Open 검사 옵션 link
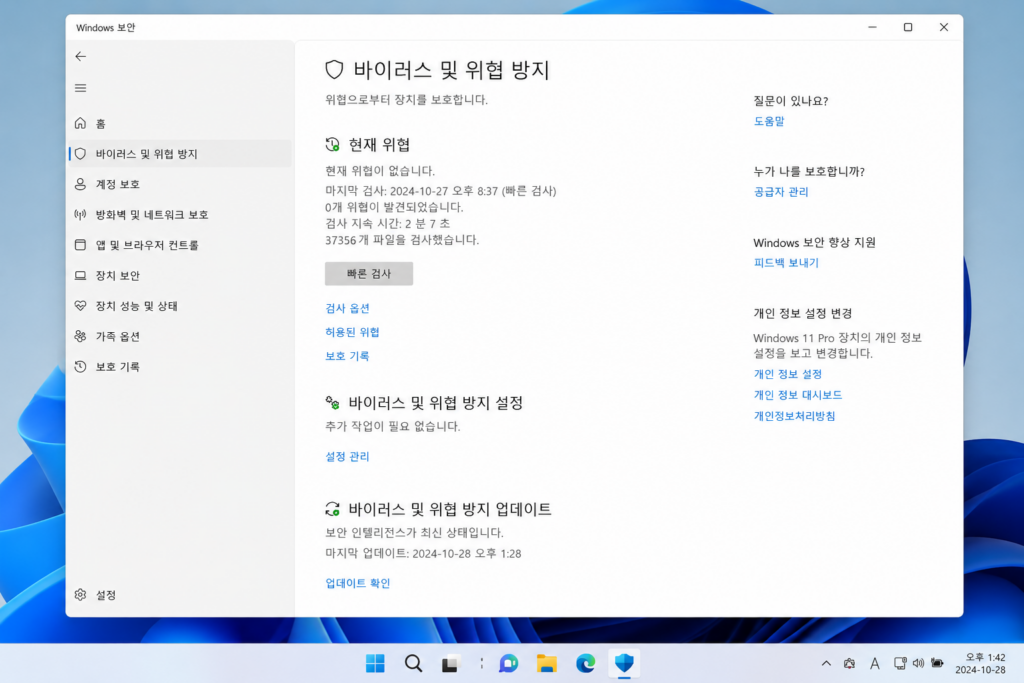1024x683 pixels. [347, 308]
